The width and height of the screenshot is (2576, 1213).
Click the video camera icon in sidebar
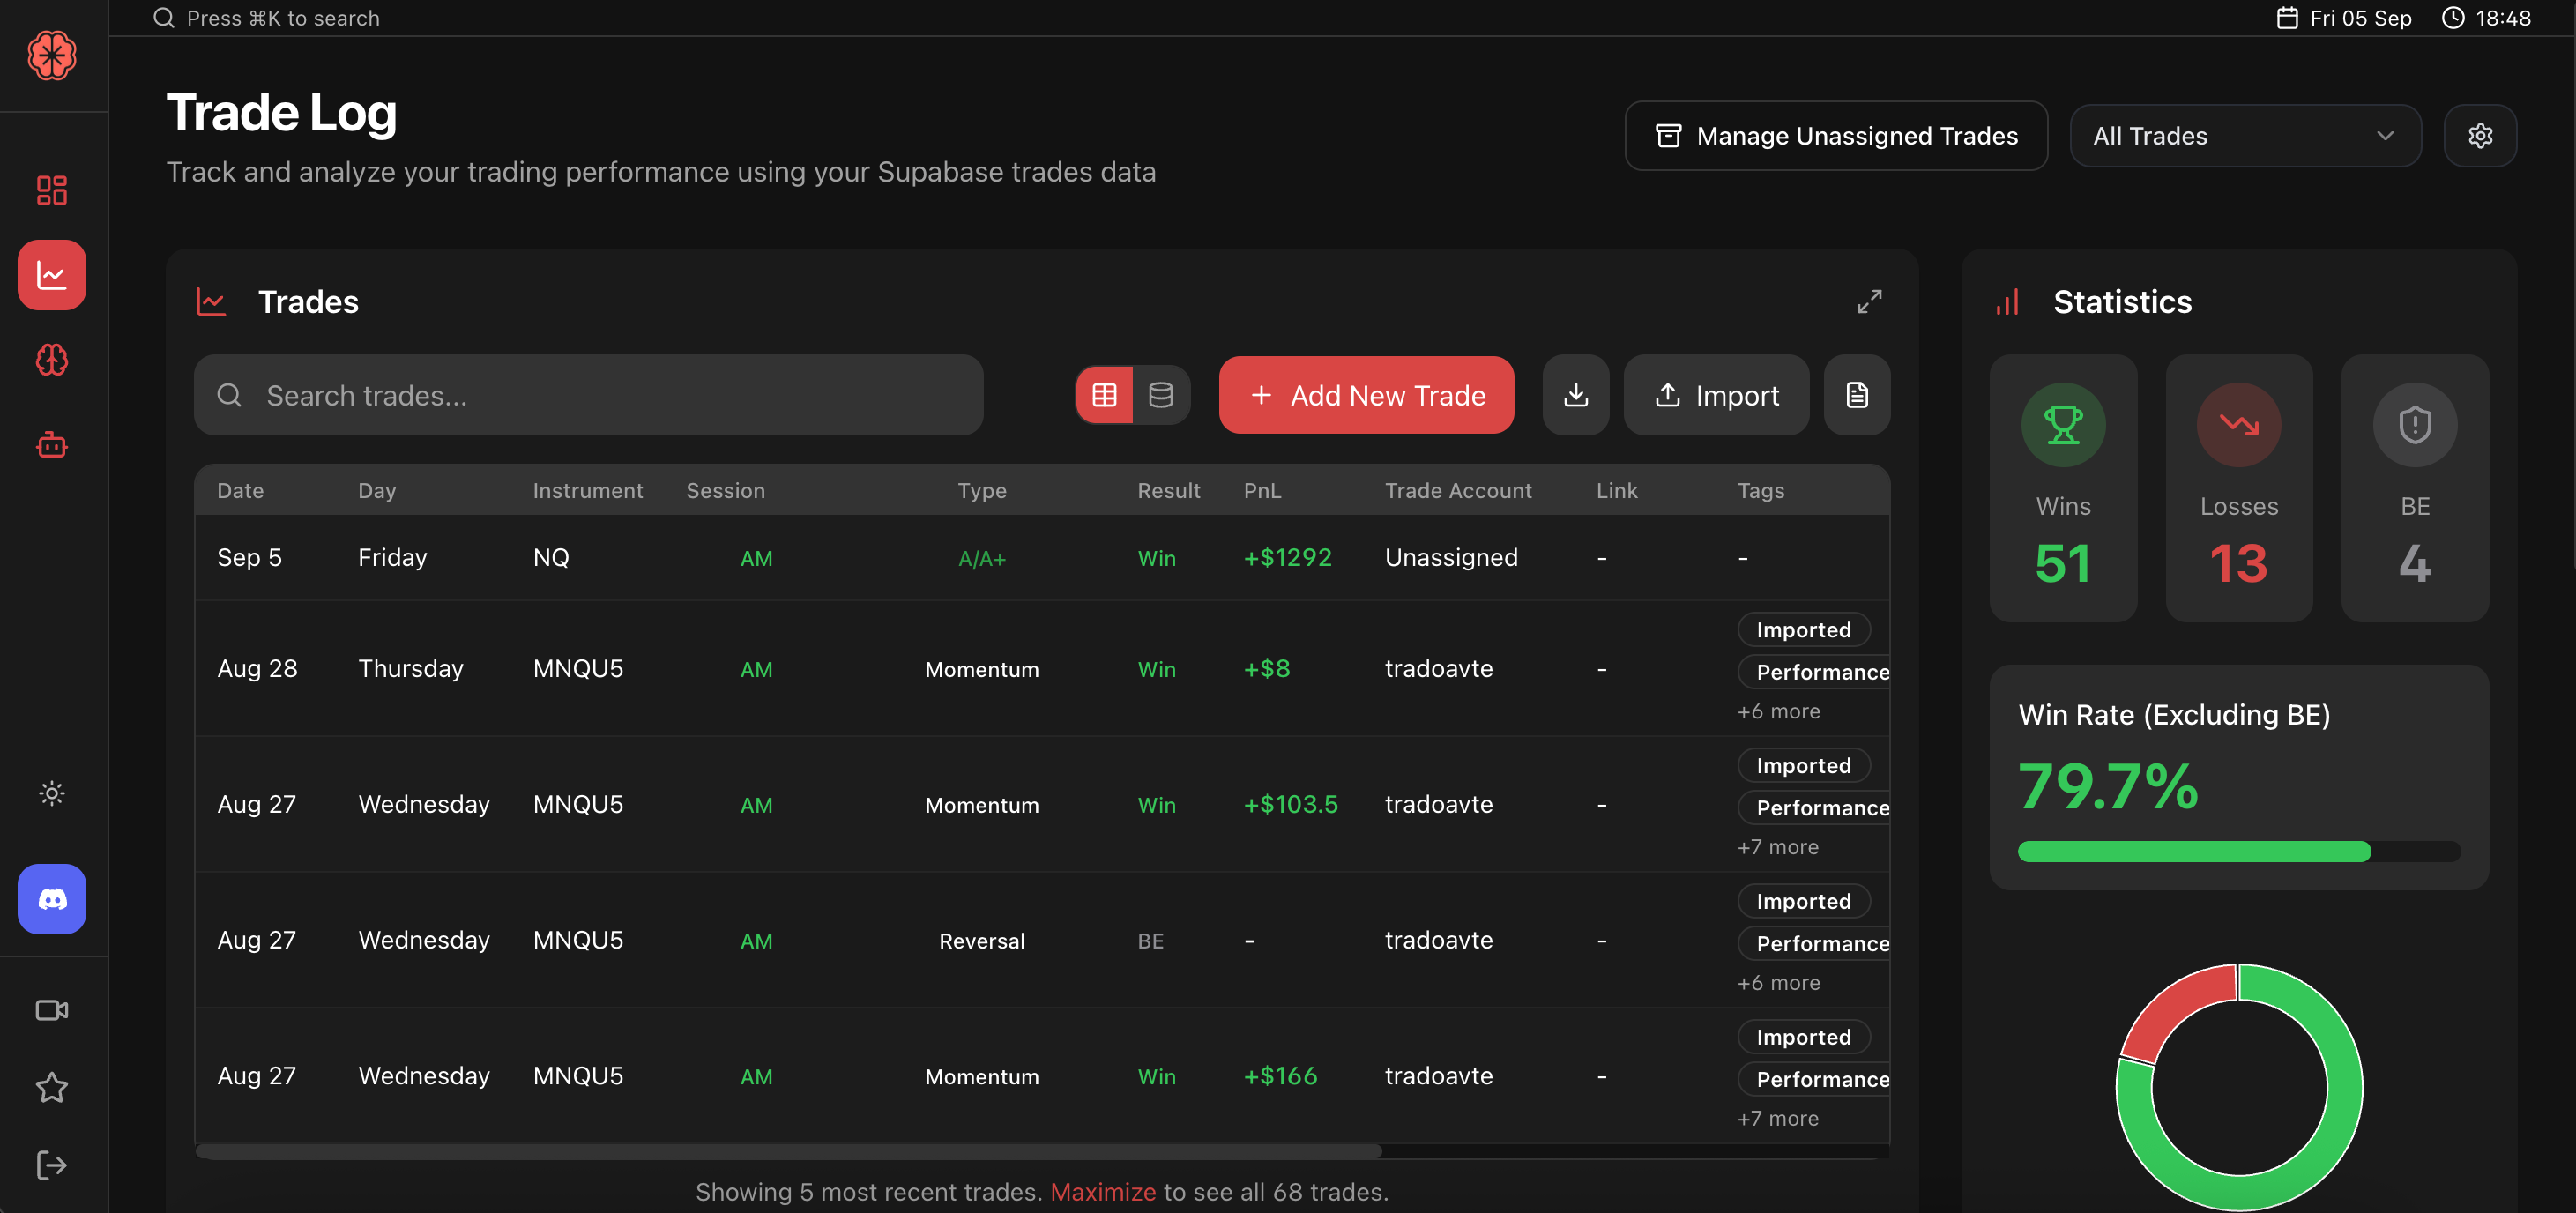(x=51, y=1009)
